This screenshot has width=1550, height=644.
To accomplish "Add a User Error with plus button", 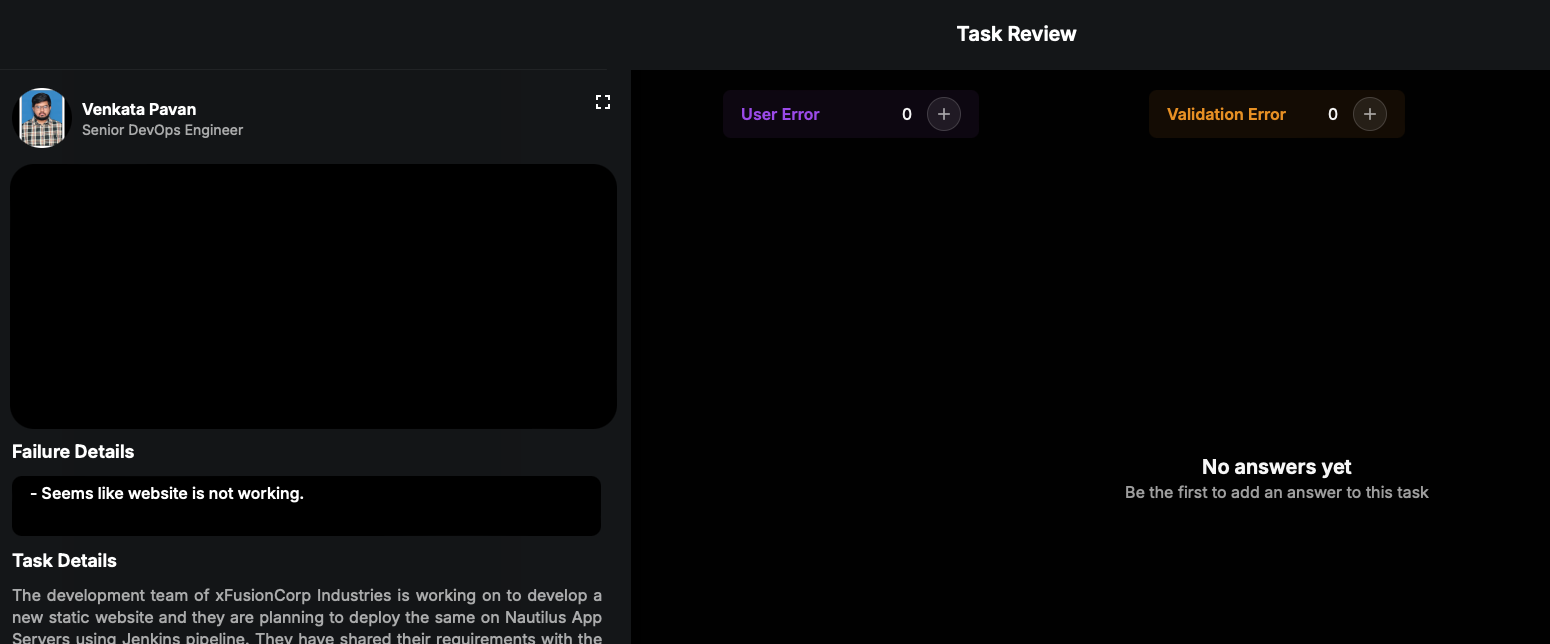I will pyautogui.click(x=944, y=114).
